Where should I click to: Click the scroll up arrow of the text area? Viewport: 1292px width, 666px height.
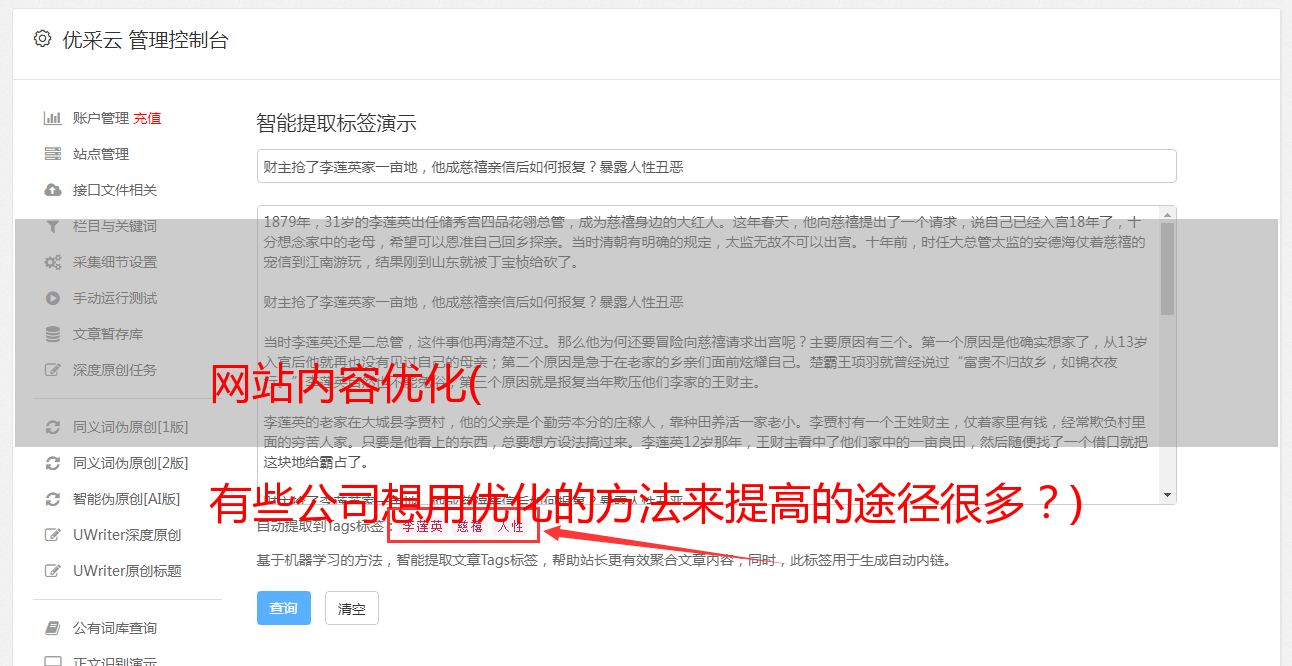click(1168, 215)
